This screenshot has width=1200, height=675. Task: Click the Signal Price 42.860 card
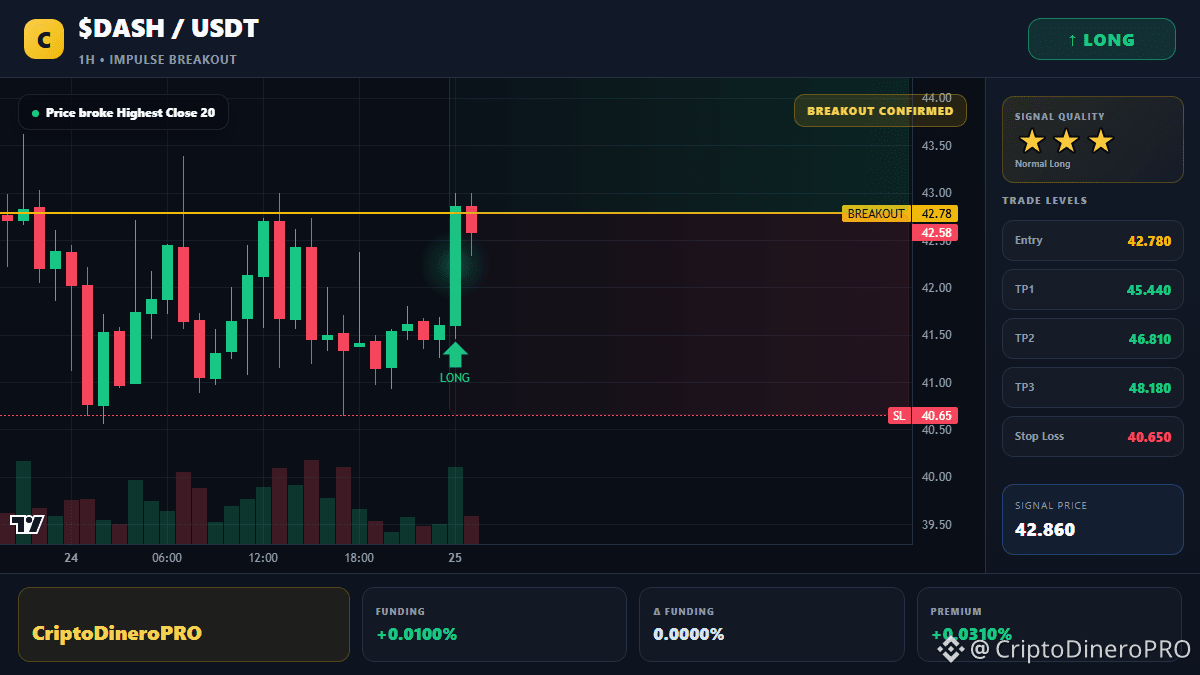pos(1093,519)
